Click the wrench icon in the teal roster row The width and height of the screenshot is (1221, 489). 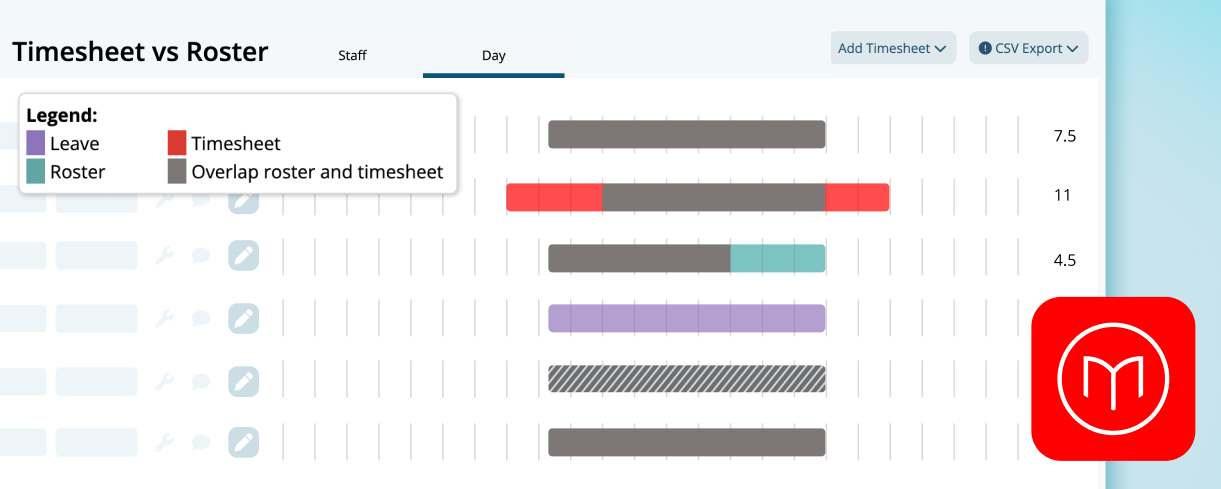pyautogui.click(x=166, y=256)
